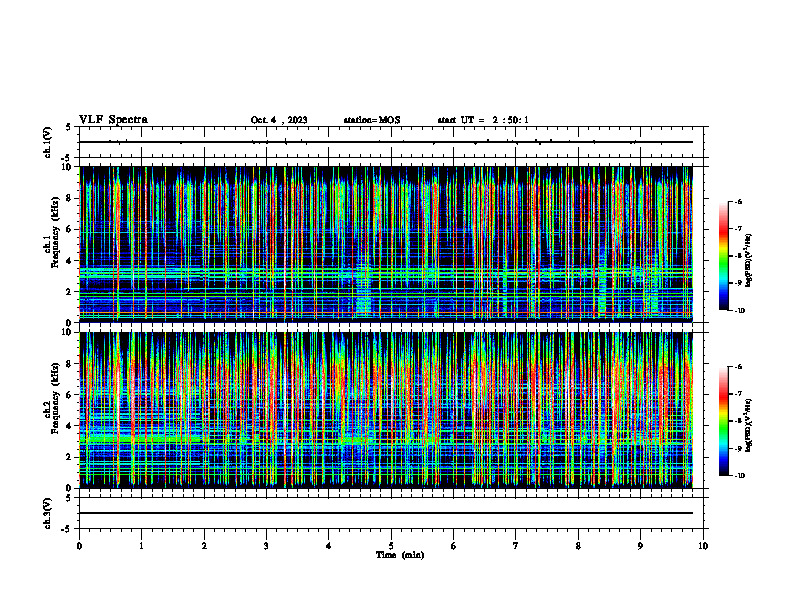Viewport: 792px width, 612px height.
Task: Click the ch.2 spectrogram panel
Action: point(386,410)
